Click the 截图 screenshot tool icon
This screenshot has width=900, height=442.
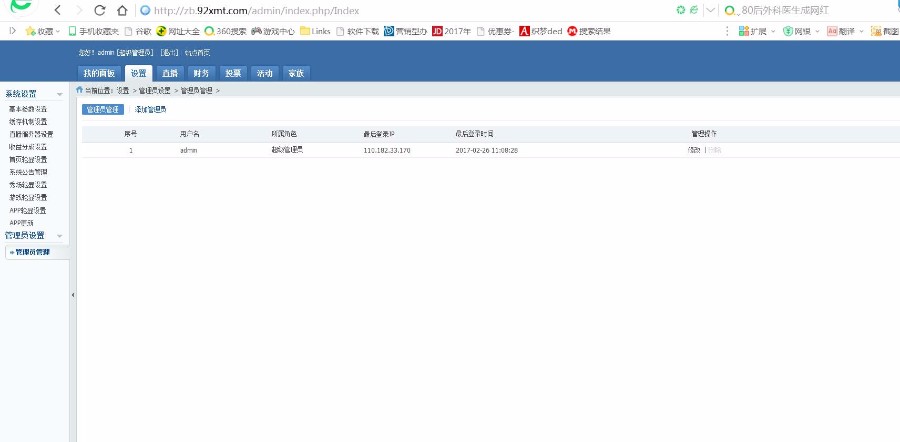pos(875,32)
